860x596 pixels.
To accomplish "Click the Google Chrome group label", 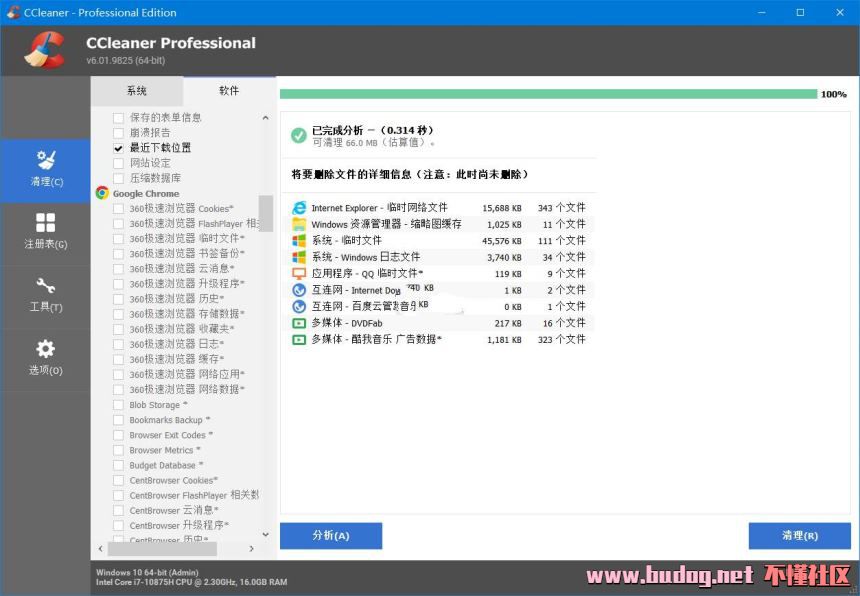I will point(146,194).
